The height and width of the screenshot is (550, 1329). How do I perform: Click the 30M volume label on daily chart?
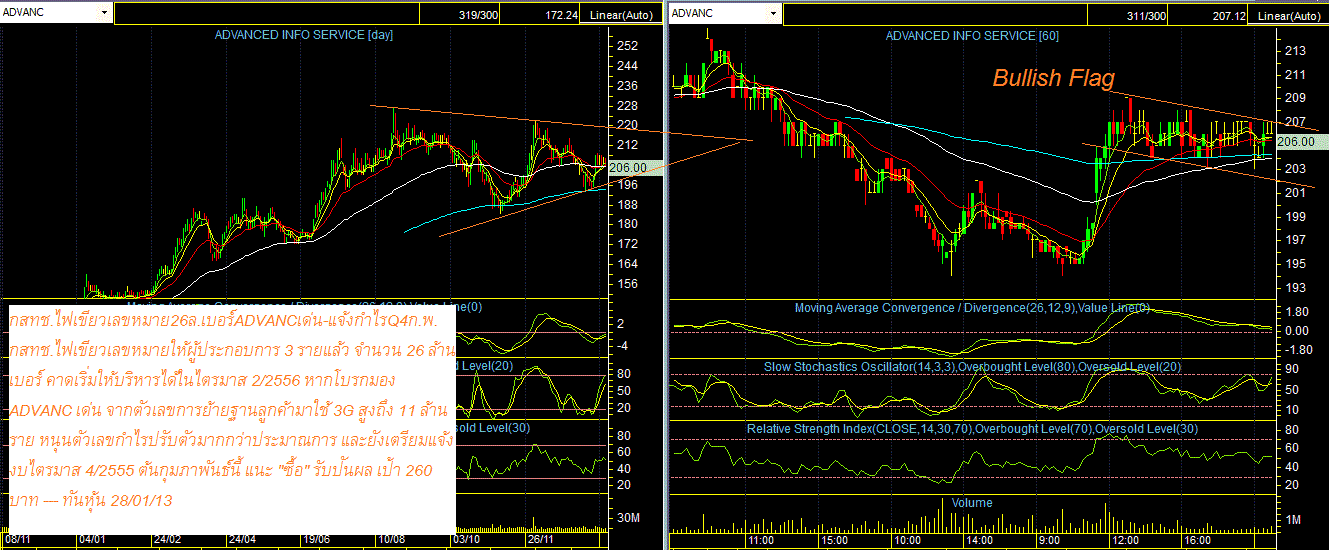[630, 518]
